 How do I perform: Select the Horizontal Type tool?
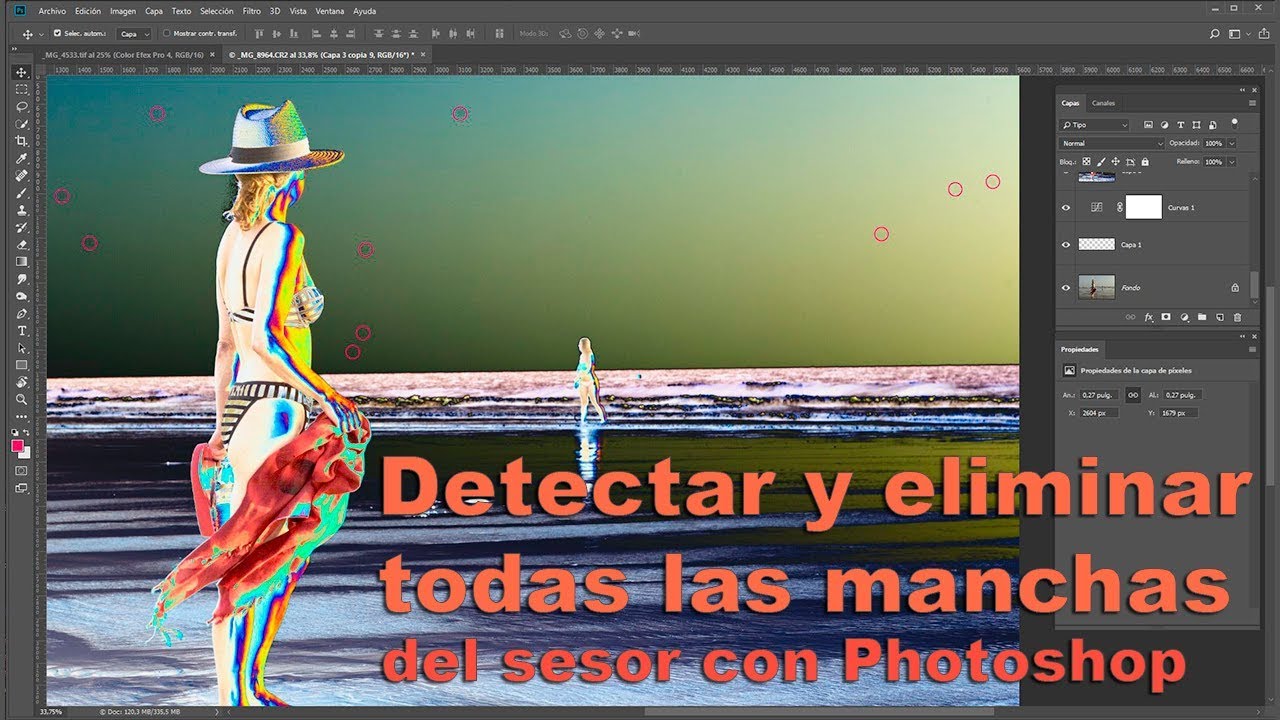(x=22, y=331)
